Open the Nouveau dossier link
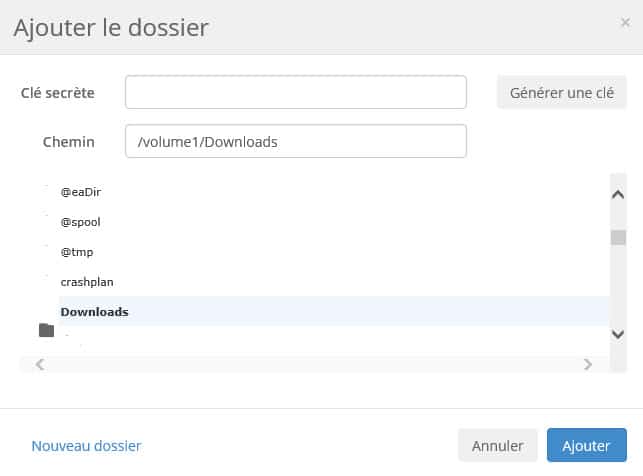Image resolution: width=643 pixels, height=476 pixels. click(x=86, y=446)
